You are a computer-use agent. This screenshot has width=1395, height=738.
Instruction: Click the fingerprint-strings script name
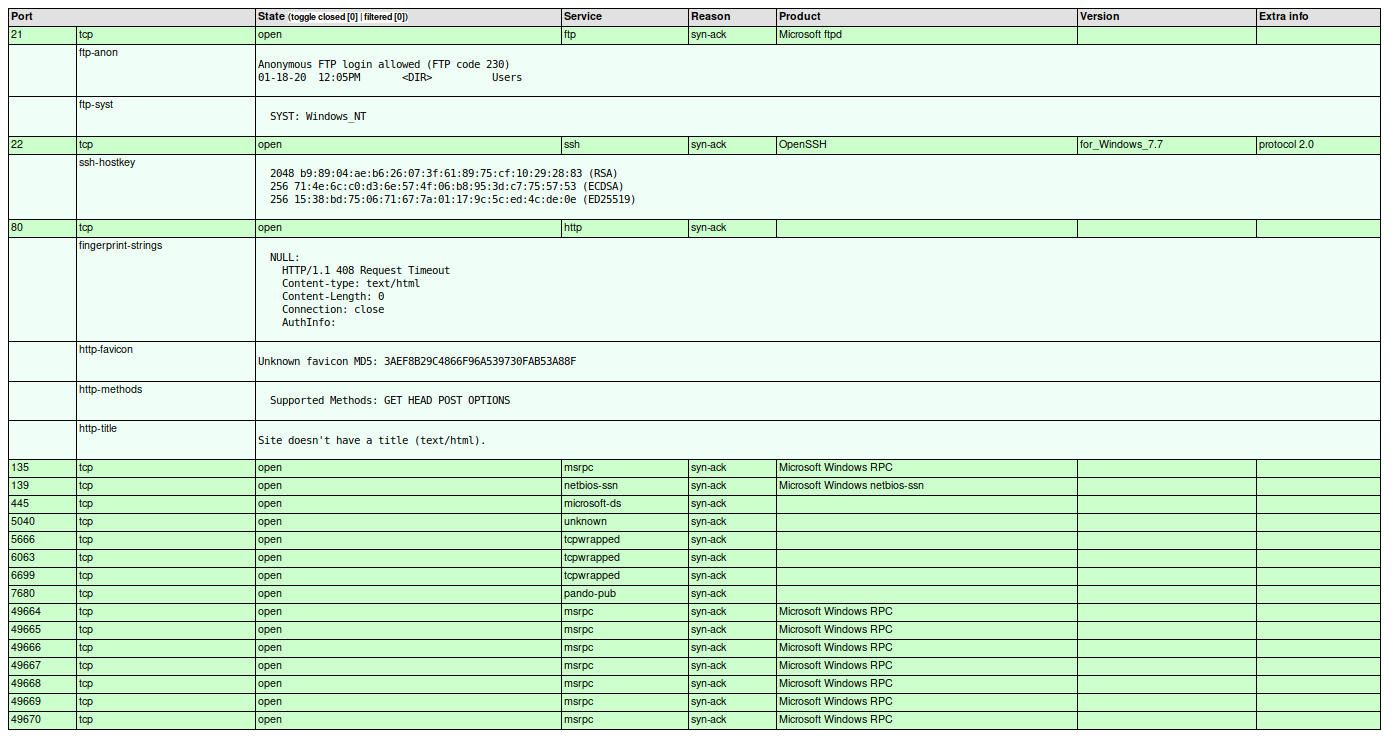coord(120,246)
